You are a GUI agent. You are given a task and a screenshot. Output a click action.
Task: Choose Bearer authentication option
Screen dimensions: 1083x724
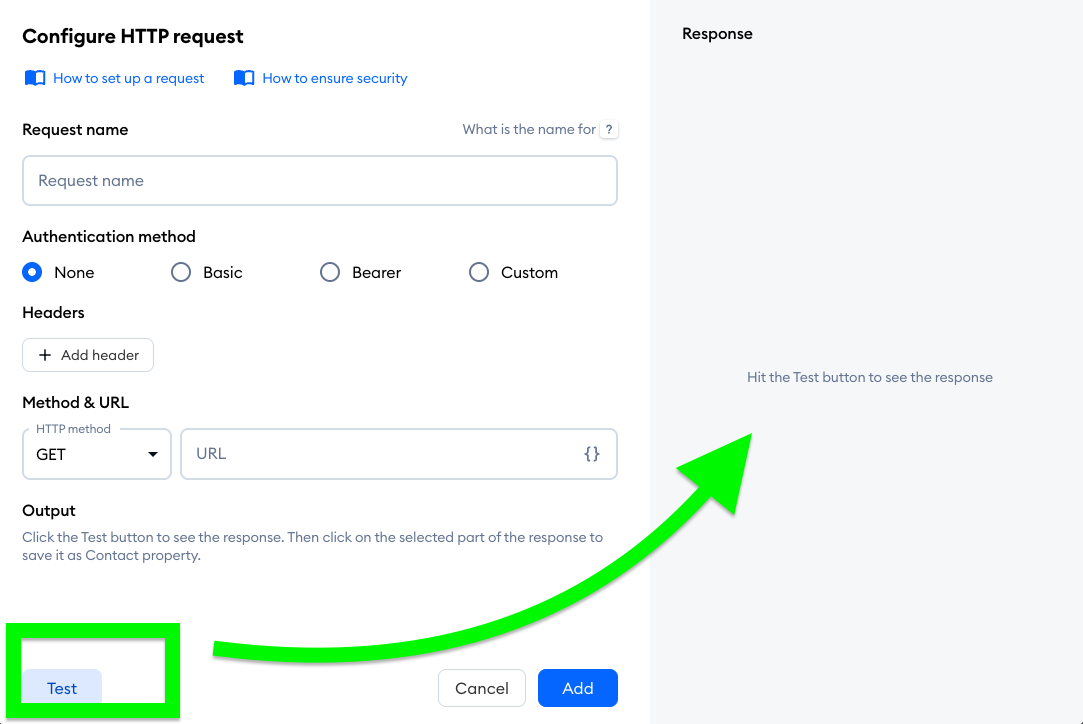pos(329,272)
